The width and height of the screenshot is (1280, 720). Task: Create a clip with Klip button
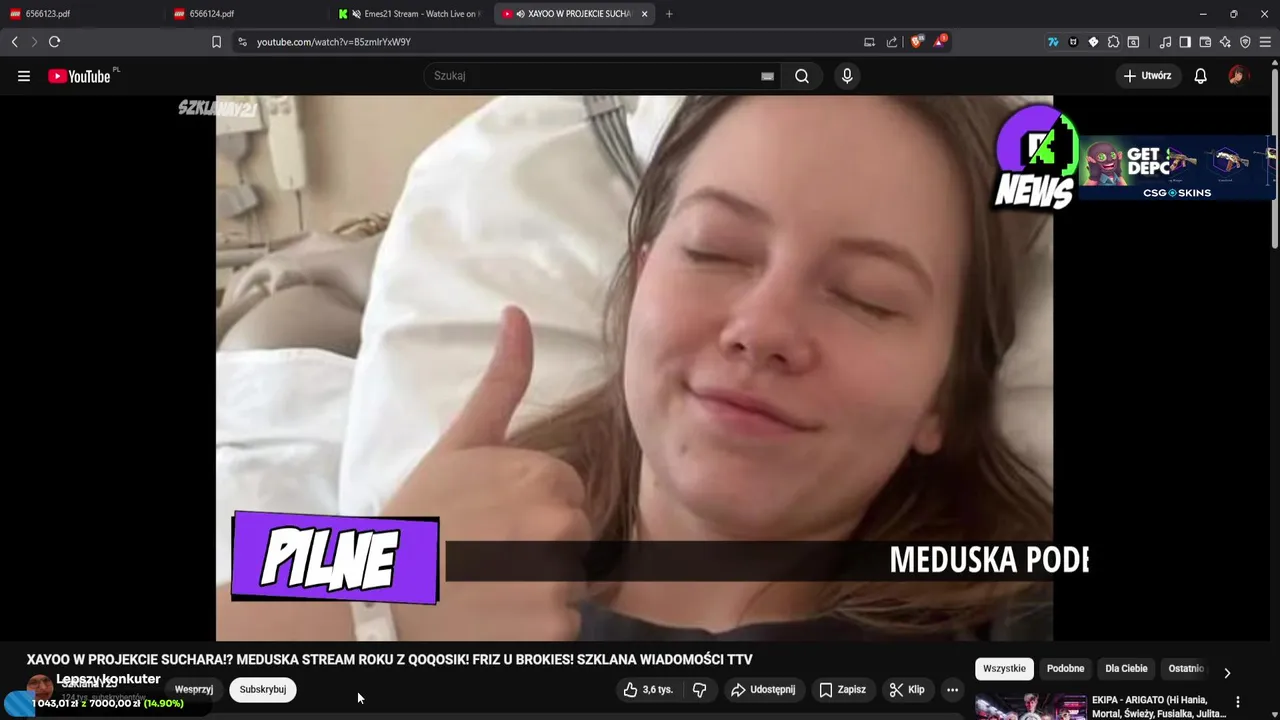(x=907, y=690)
